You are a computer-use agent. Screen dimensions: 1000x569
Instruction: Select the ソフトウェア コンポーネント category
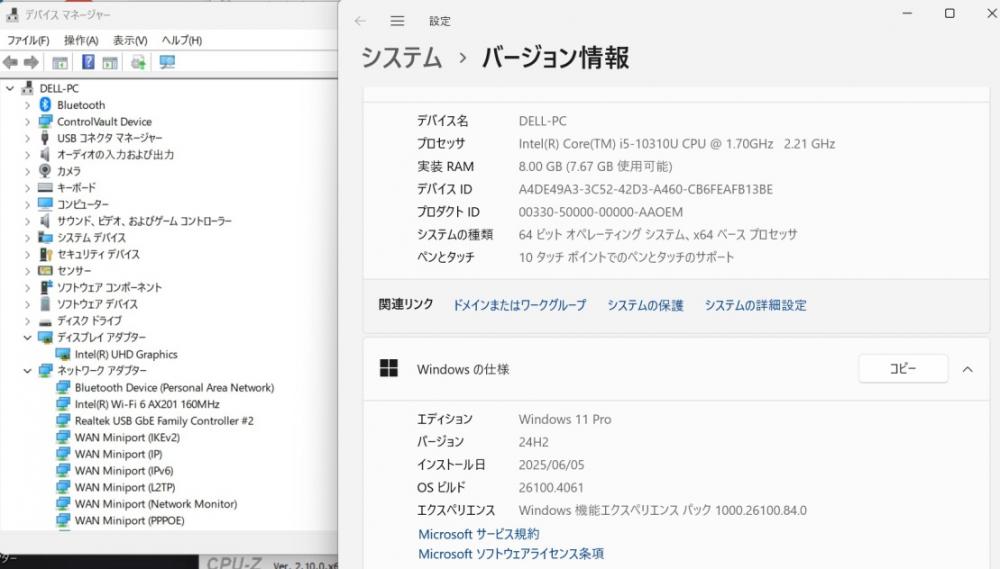[x=109, y=287]
